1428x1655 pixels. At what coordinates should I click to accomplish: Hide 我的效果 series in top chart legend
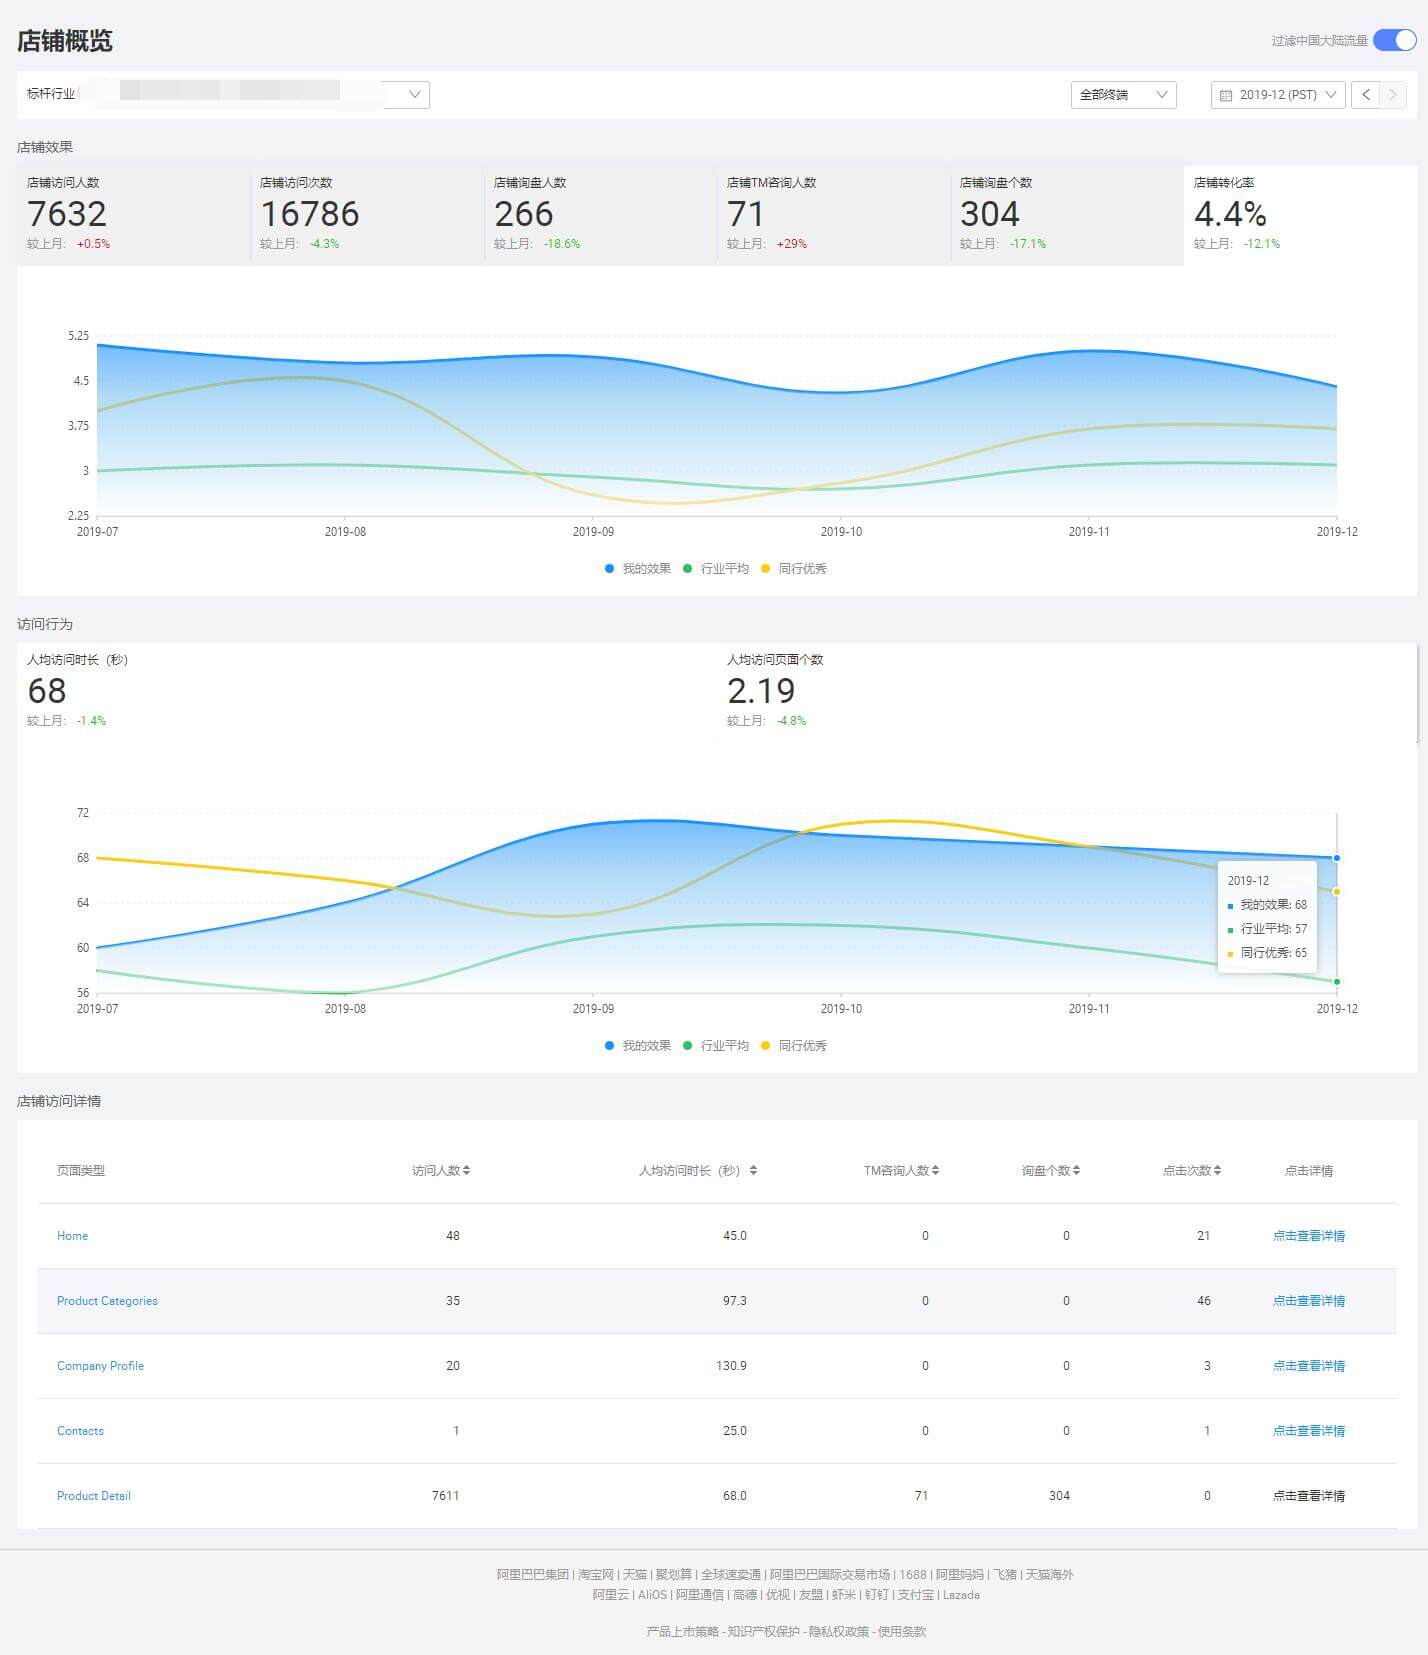point(637,568)
